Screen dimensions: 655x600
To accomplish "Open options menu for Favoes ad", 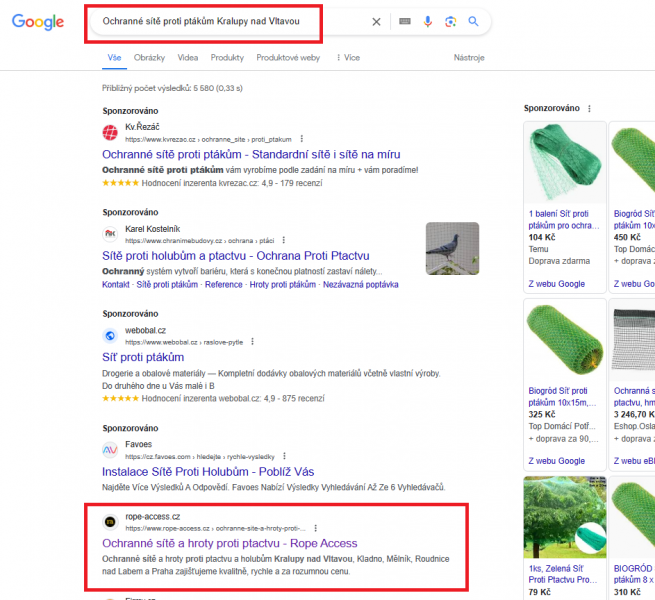I will [x=284, y=456].
